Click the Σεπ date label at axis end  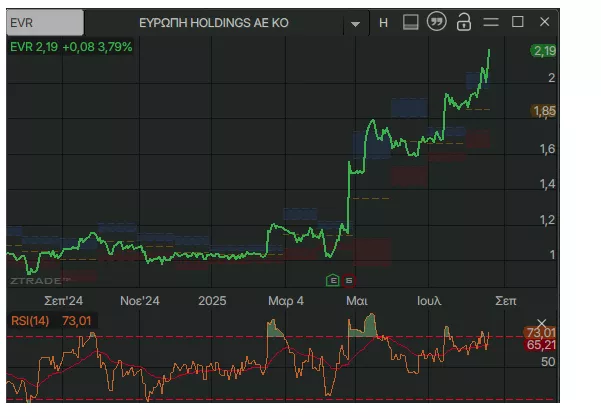pos(506,301)
